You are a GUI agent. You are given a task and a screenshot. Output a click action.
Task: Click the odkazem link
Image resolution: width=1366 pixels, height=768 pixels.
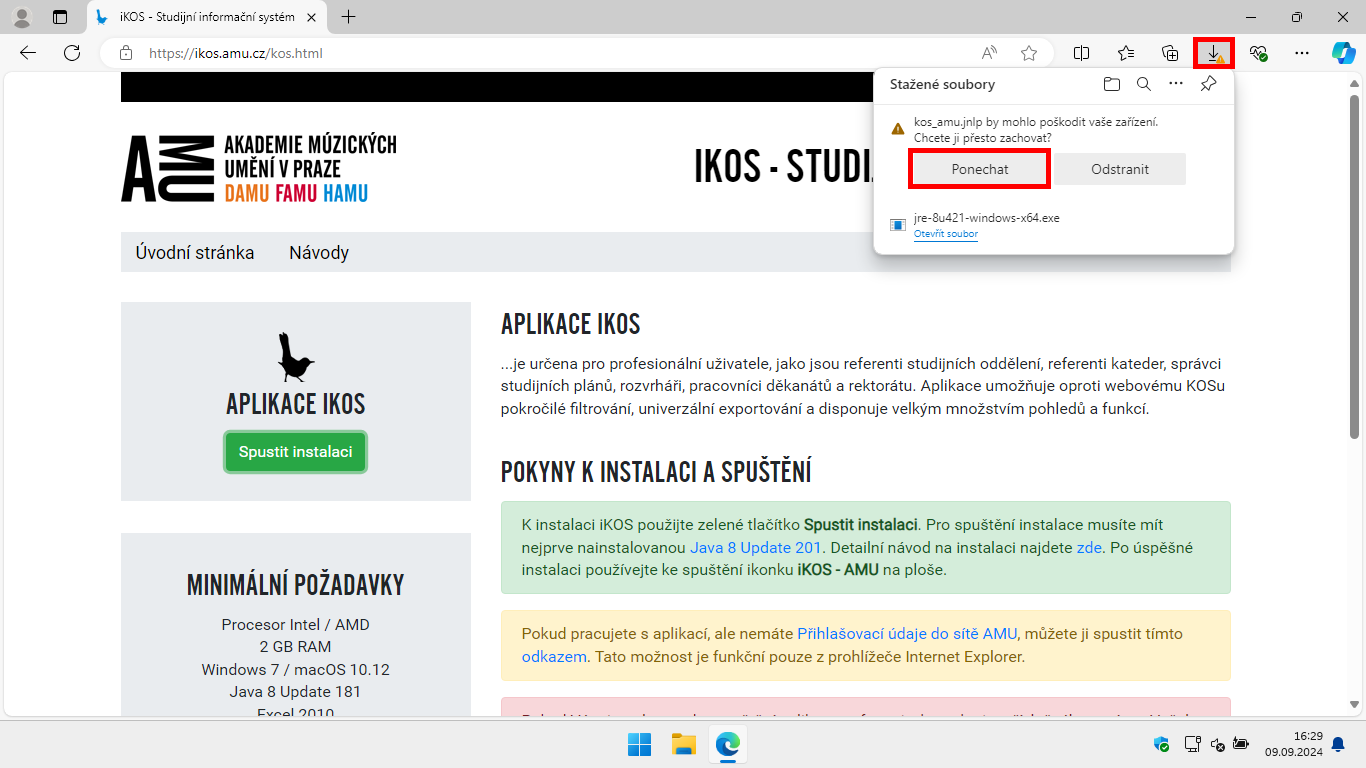pos(554,657)
